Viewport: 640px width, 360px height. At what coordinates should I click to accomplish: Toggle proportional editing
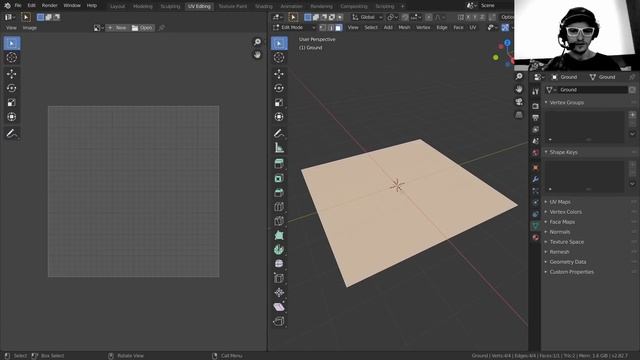429,17
